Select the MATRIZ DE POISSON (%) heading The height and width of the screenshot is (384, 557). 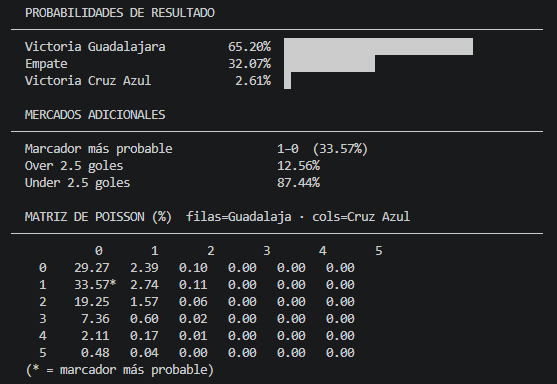(x=98, y=217)
